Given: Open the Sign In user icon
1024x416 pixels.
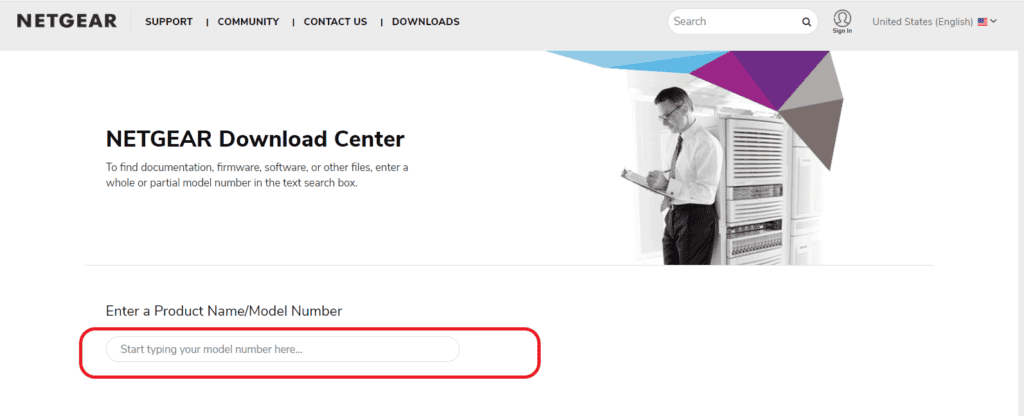Looking at the screenshot, I should point(842,22).
